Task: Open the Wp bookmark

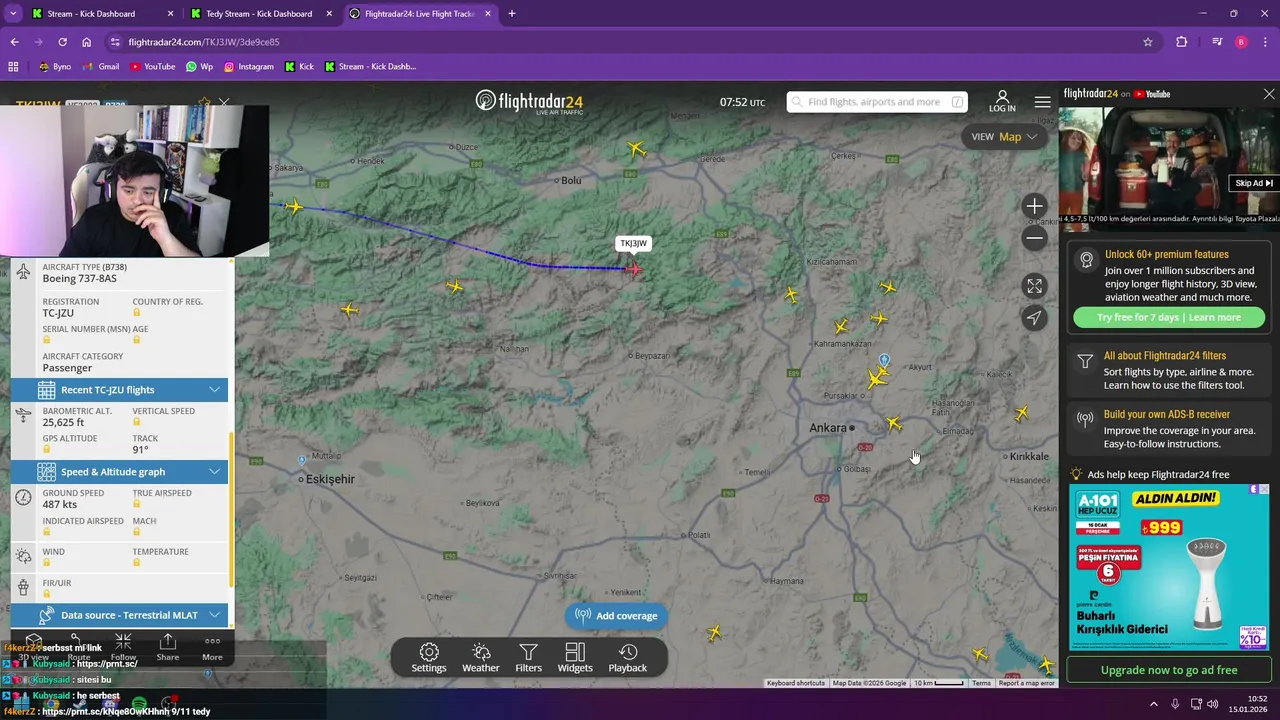Action: [x=199, y=67]
